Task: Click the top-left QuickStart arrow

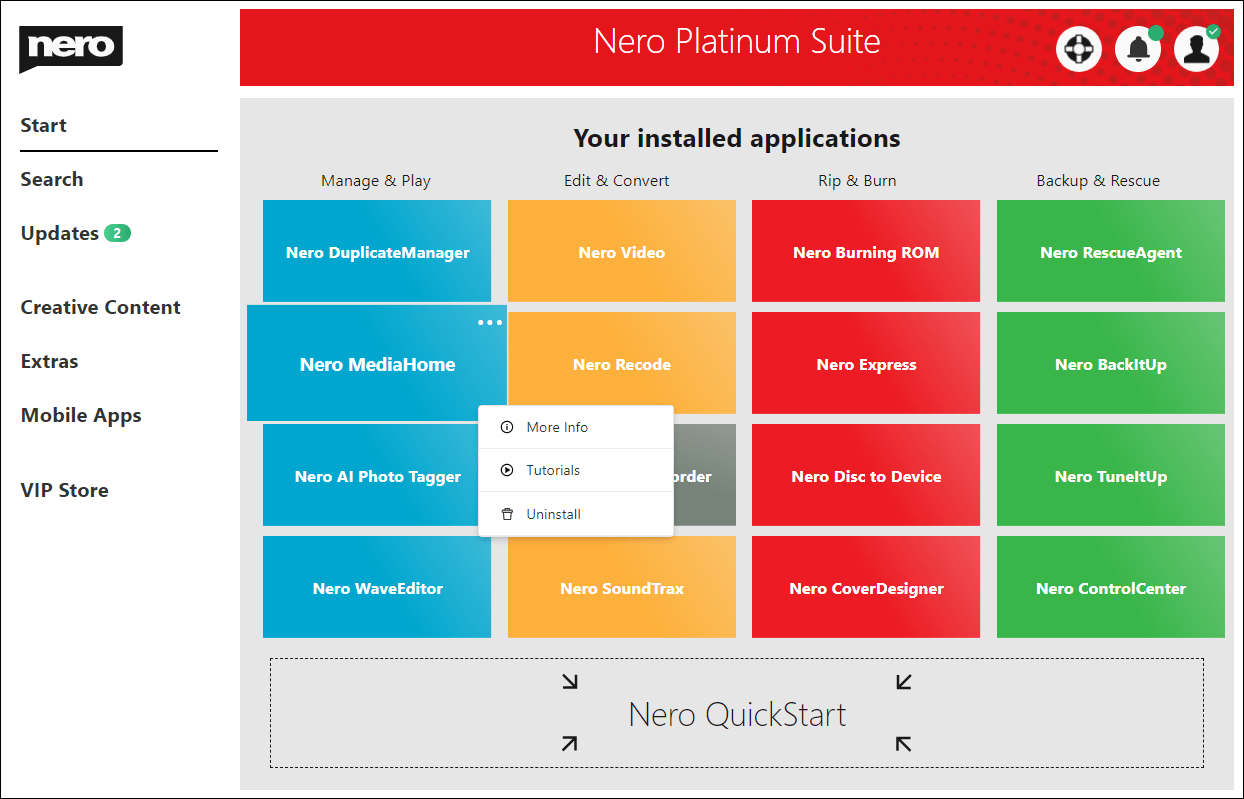Action: (x=569, y=681)
